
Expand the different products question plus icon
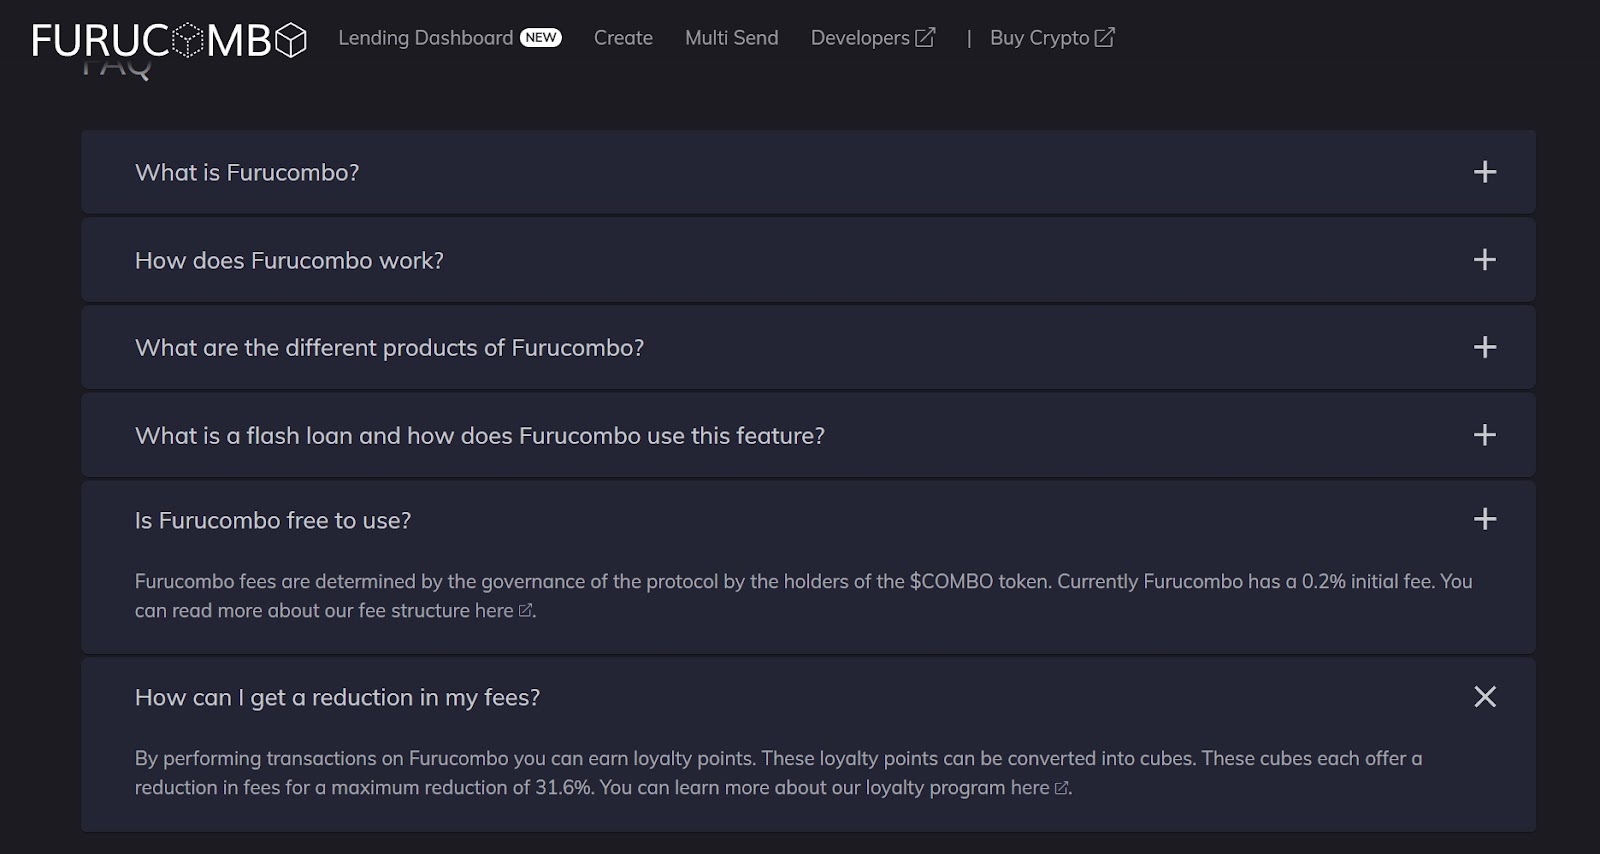coord(1485,347)
